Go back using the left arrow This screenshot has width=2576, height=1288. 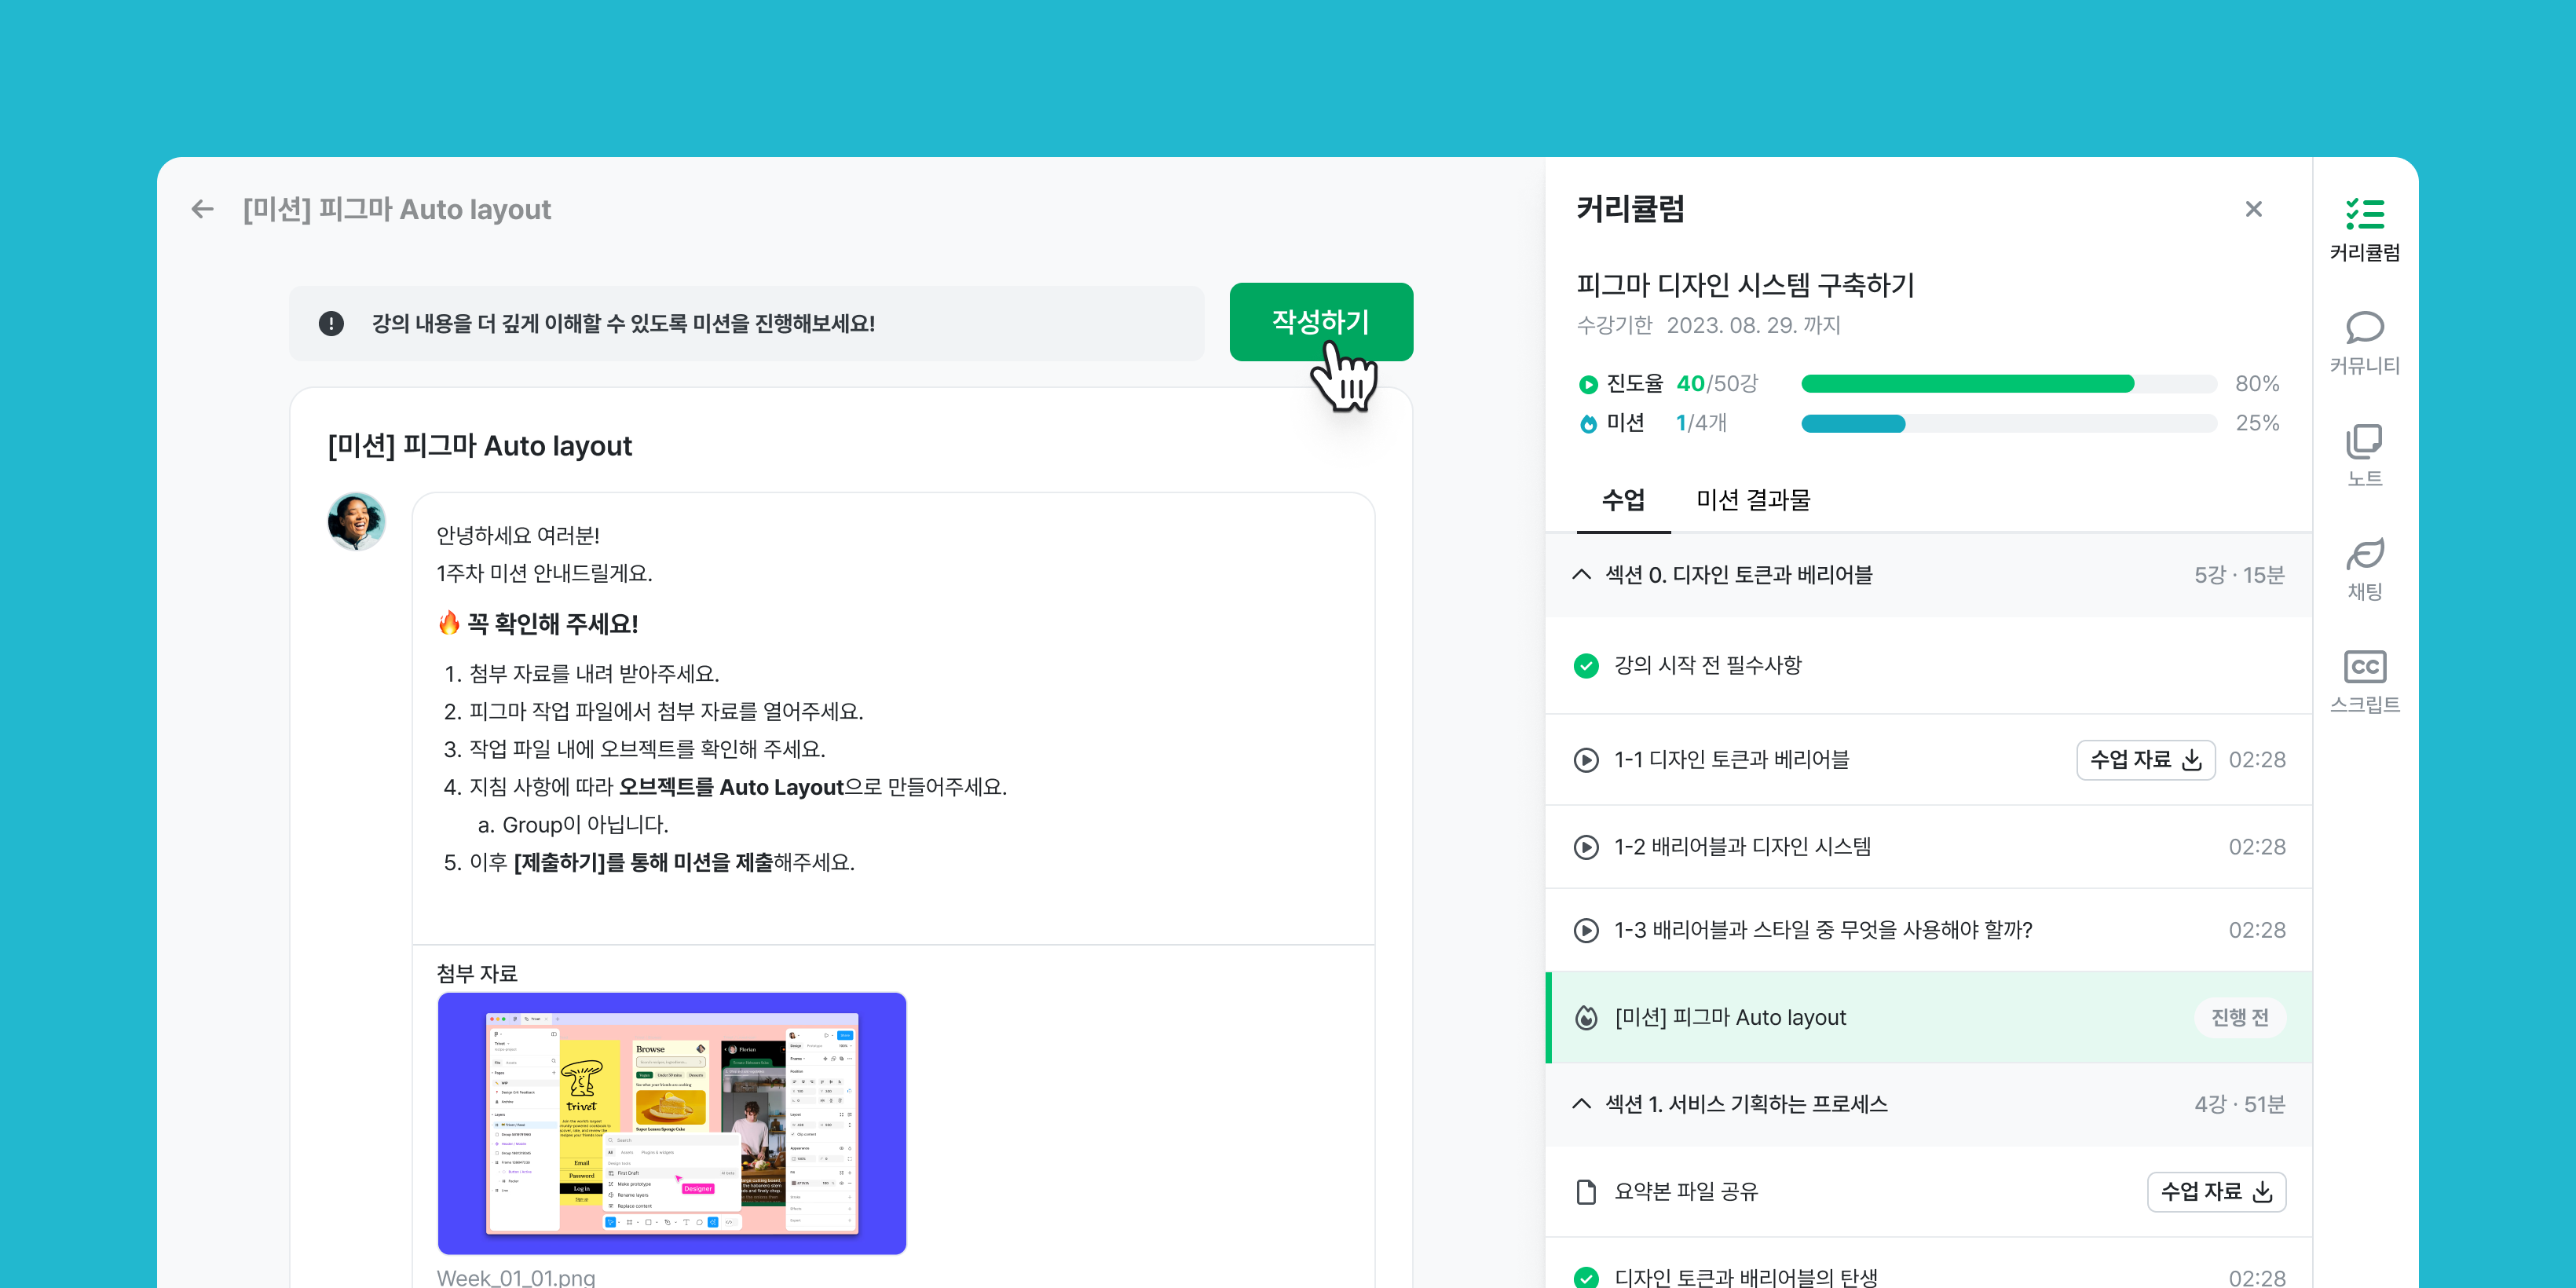click(203, 209)
